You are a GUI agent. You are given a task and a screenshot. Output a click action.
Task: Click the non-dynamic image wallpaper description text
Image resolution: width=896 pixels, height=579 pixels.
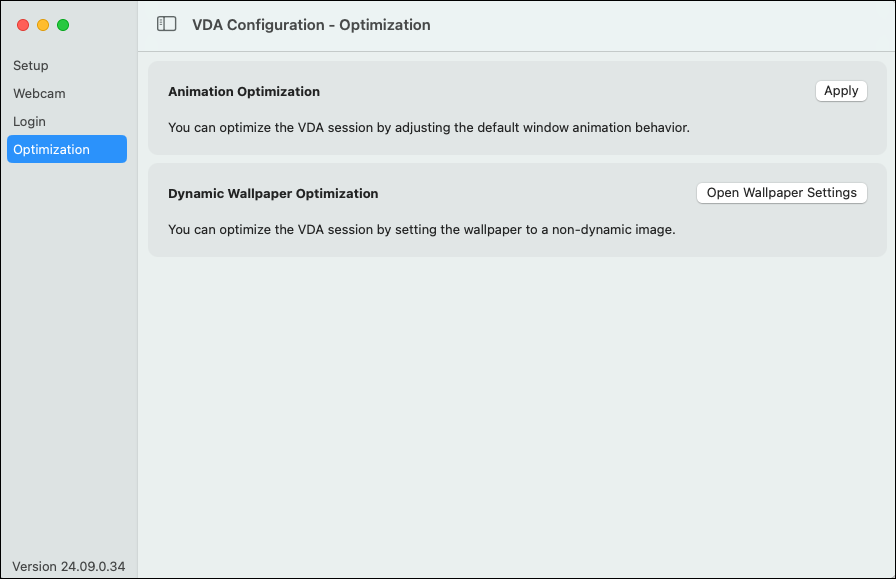tap(422, 229)
